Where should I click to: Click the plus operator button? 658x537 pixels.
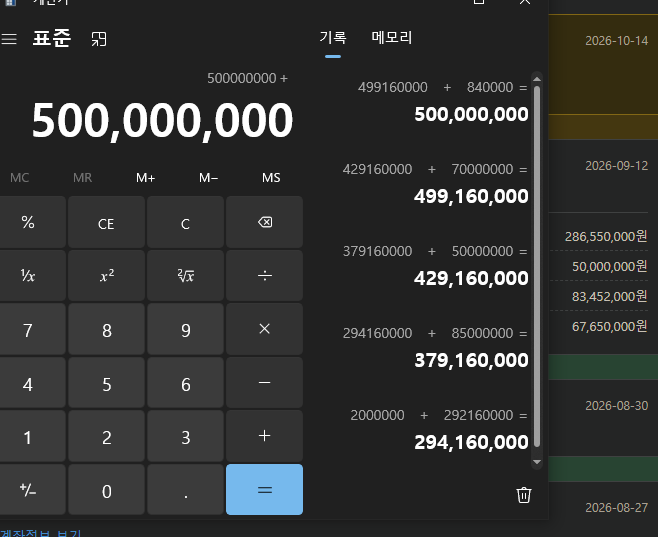(264, 436)
